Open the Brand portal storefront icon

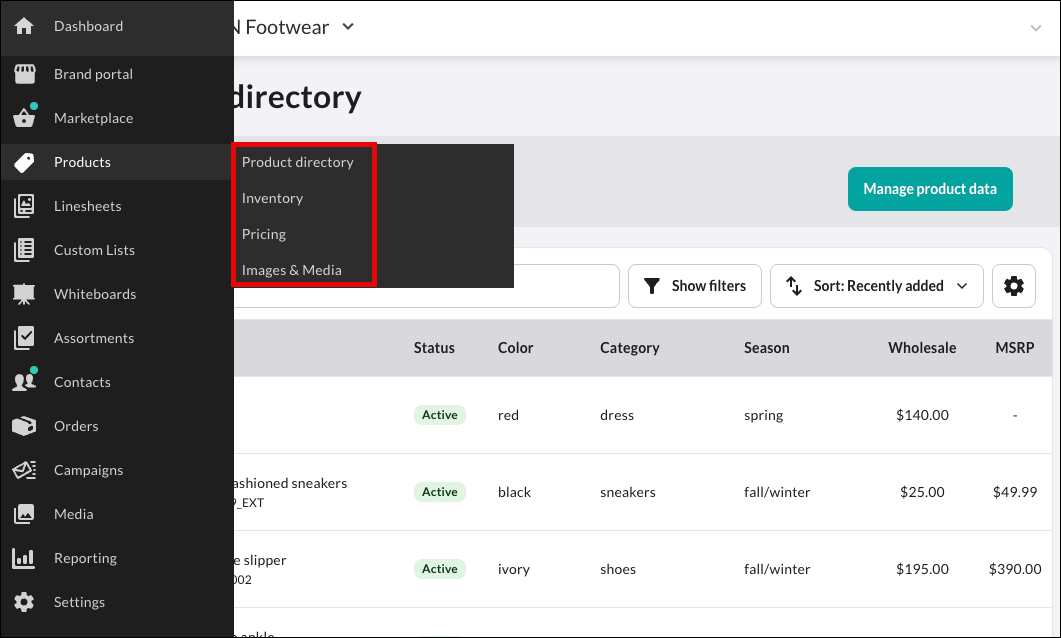[x=24, y=74]
